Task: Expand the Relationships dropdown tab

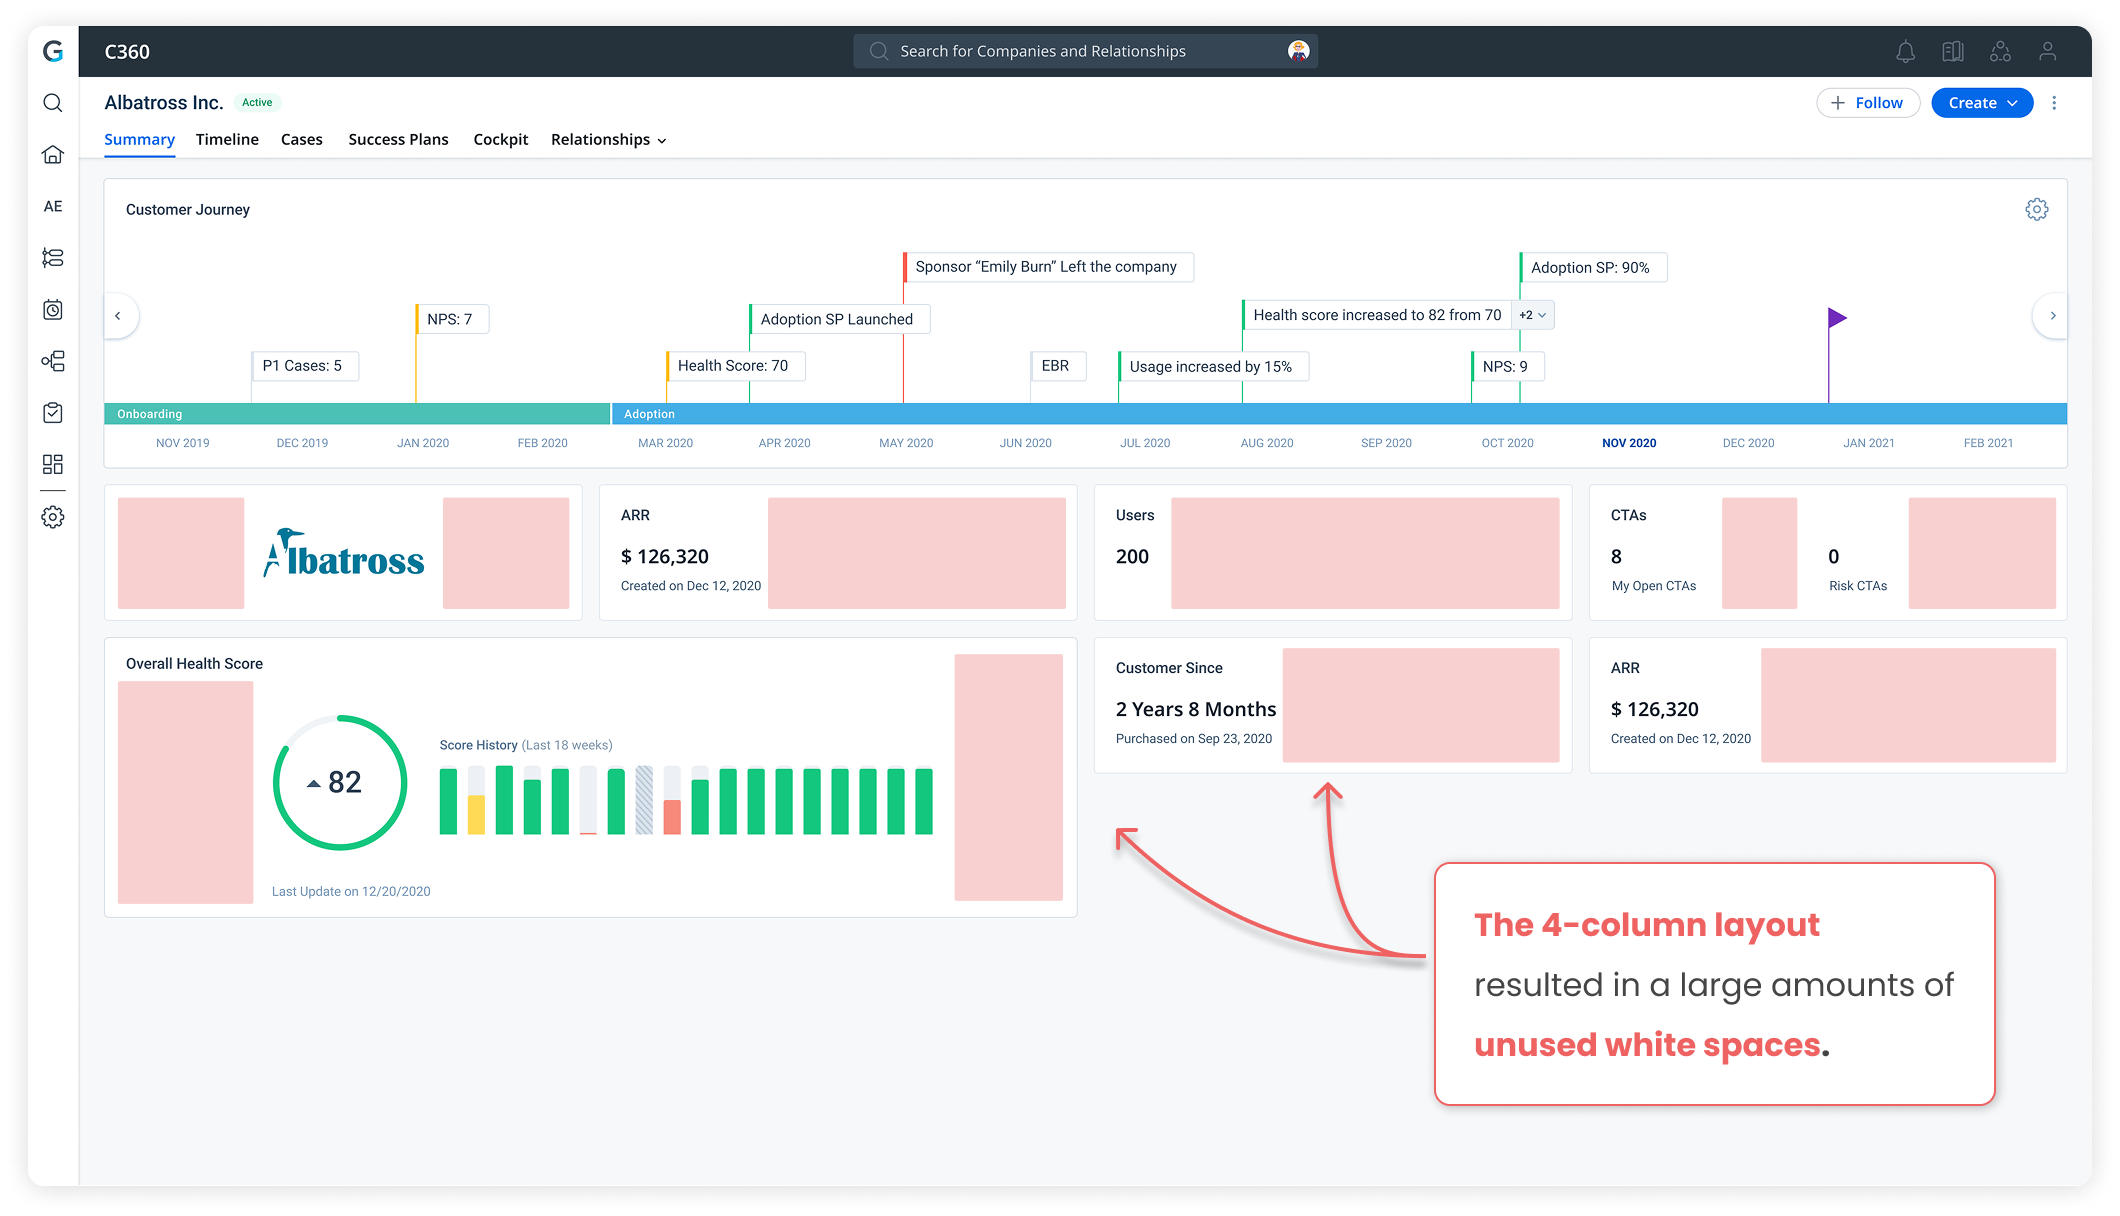Action: pos(608,139)
